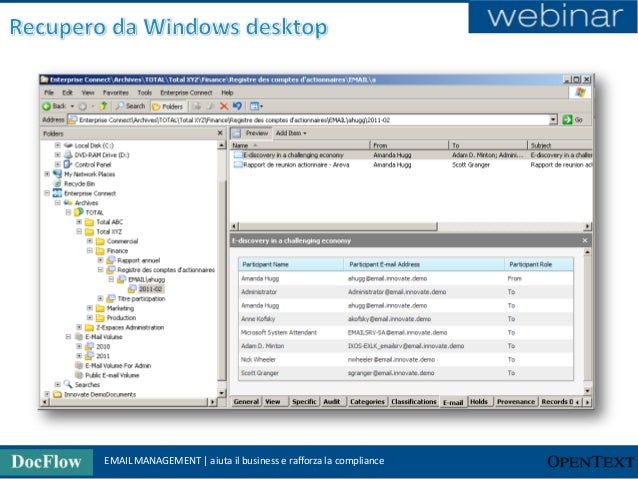Go up one folder level
The image size is (638, 479).
pyautogui.click(x=103, y=106)
